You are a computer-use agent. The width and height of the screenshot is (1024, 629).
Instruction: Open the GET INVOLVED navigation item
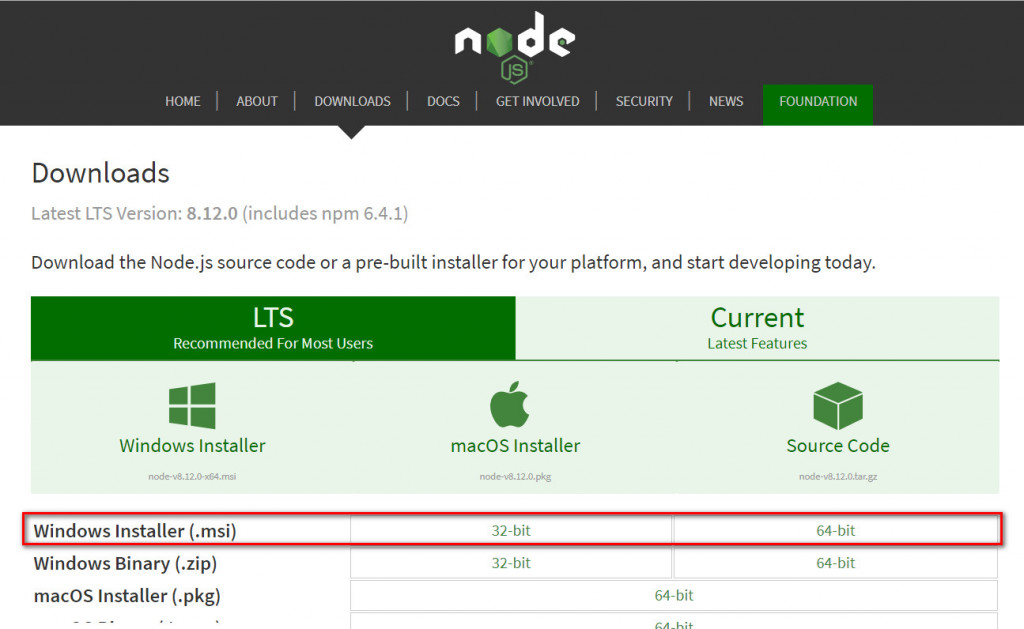(x=537, y=101)
